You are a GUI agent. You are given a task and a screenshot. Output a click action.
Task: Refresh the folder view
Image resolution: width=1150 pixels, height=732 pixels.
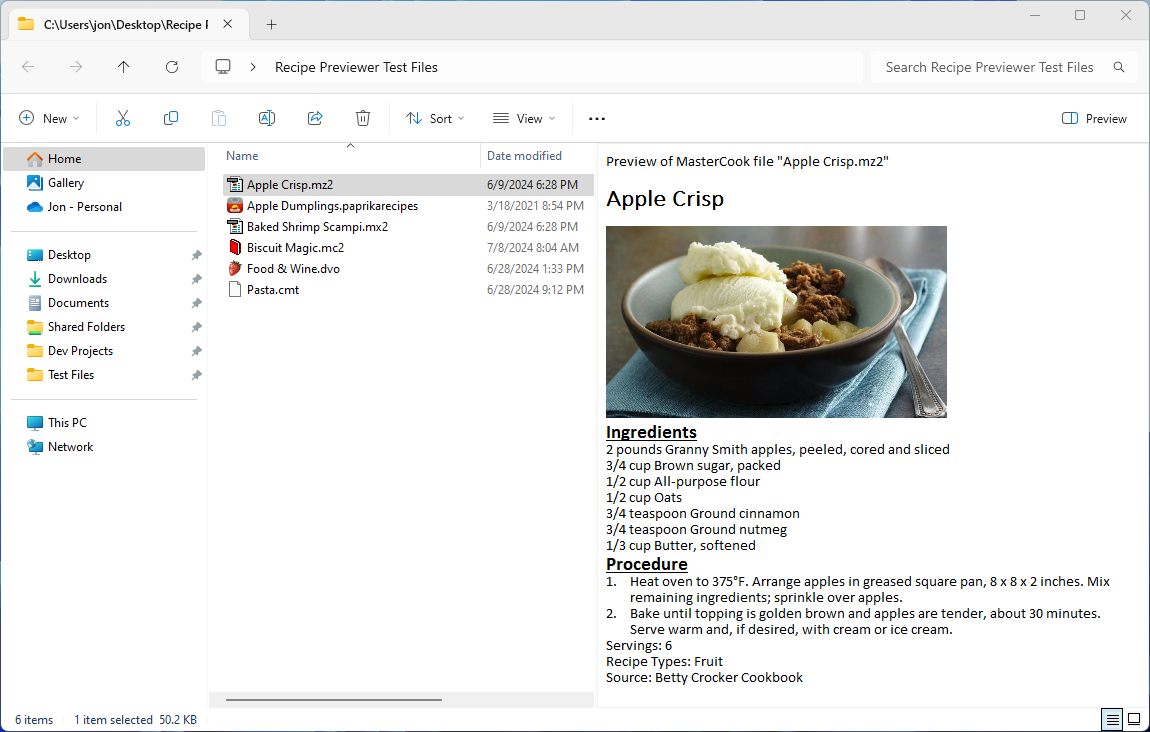coord(171,67)
